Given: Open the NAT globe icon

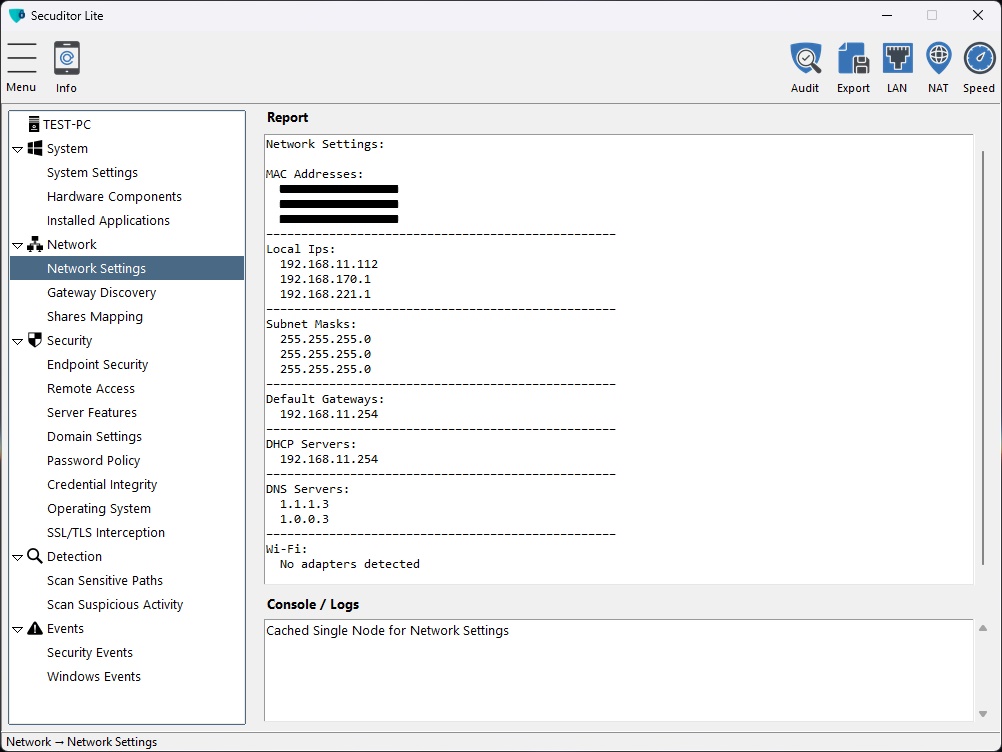Looking at the screenshot, I should 938,59.
